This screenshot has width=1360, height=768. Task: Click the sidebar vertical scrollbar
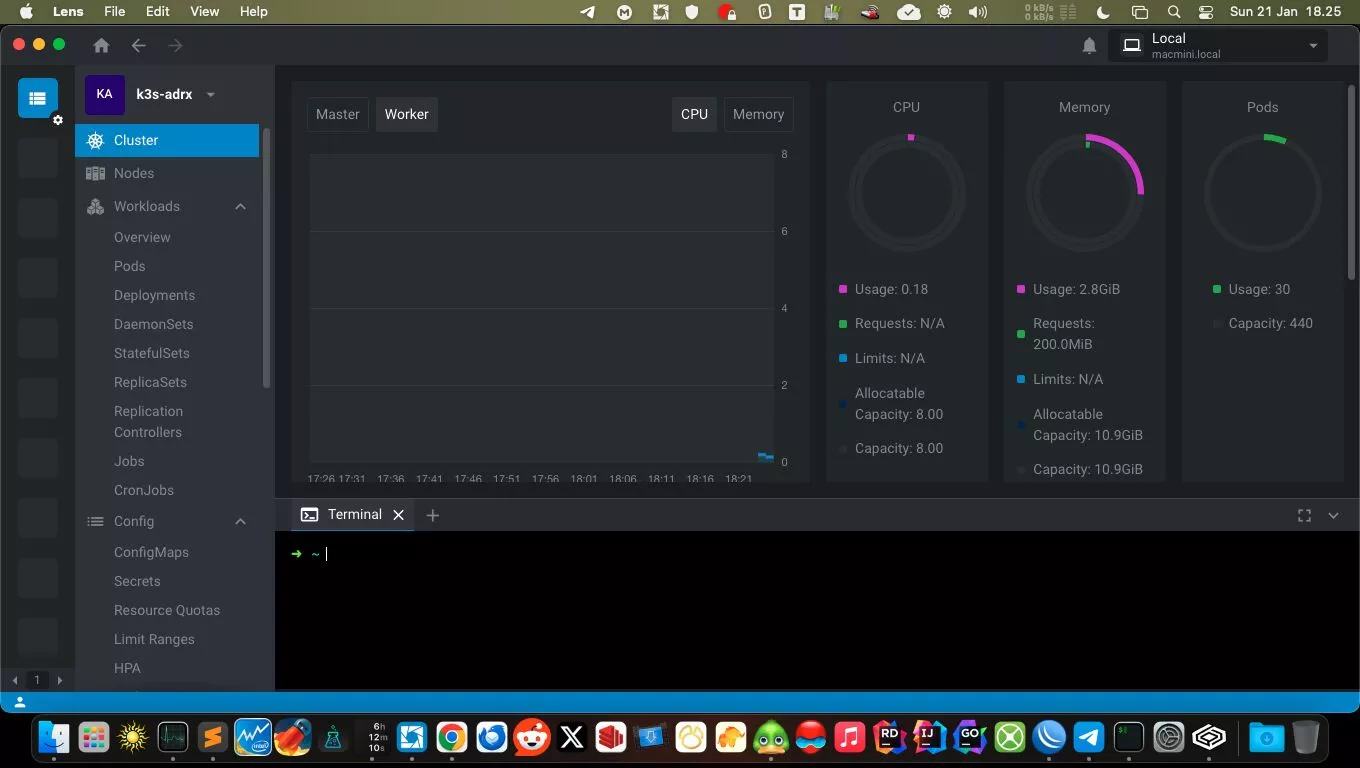pos(266,258)
